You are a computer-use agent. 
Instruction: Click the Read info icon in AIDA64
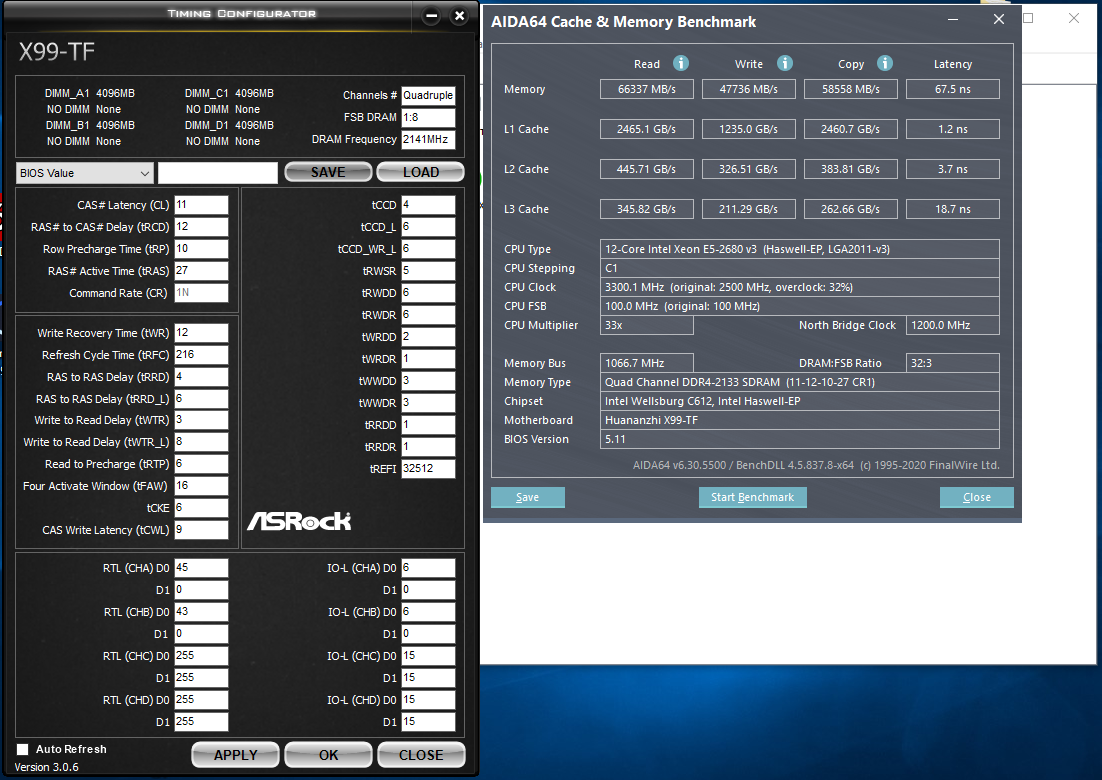680,63
